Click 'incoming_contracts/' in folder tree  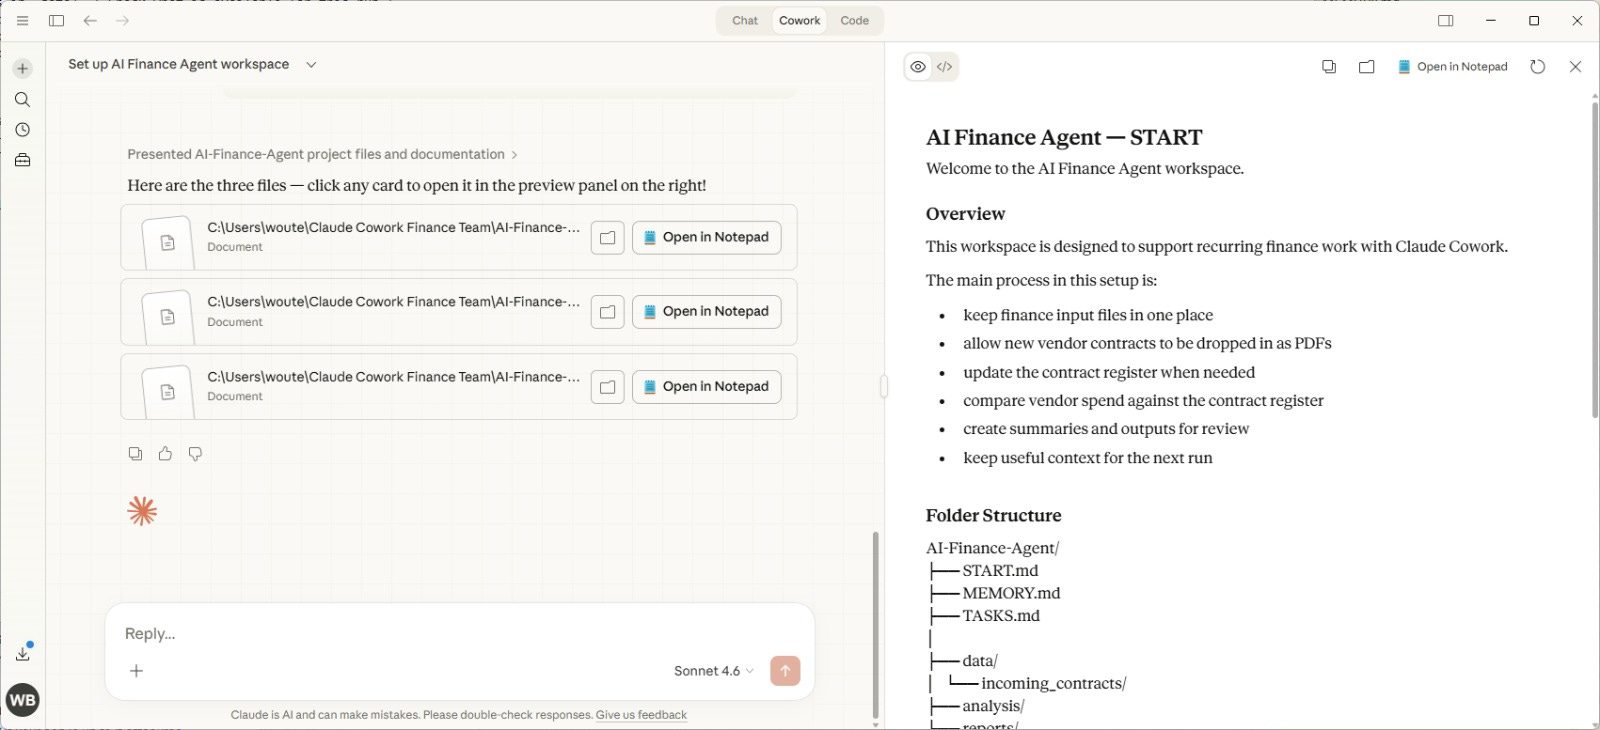1054,684
